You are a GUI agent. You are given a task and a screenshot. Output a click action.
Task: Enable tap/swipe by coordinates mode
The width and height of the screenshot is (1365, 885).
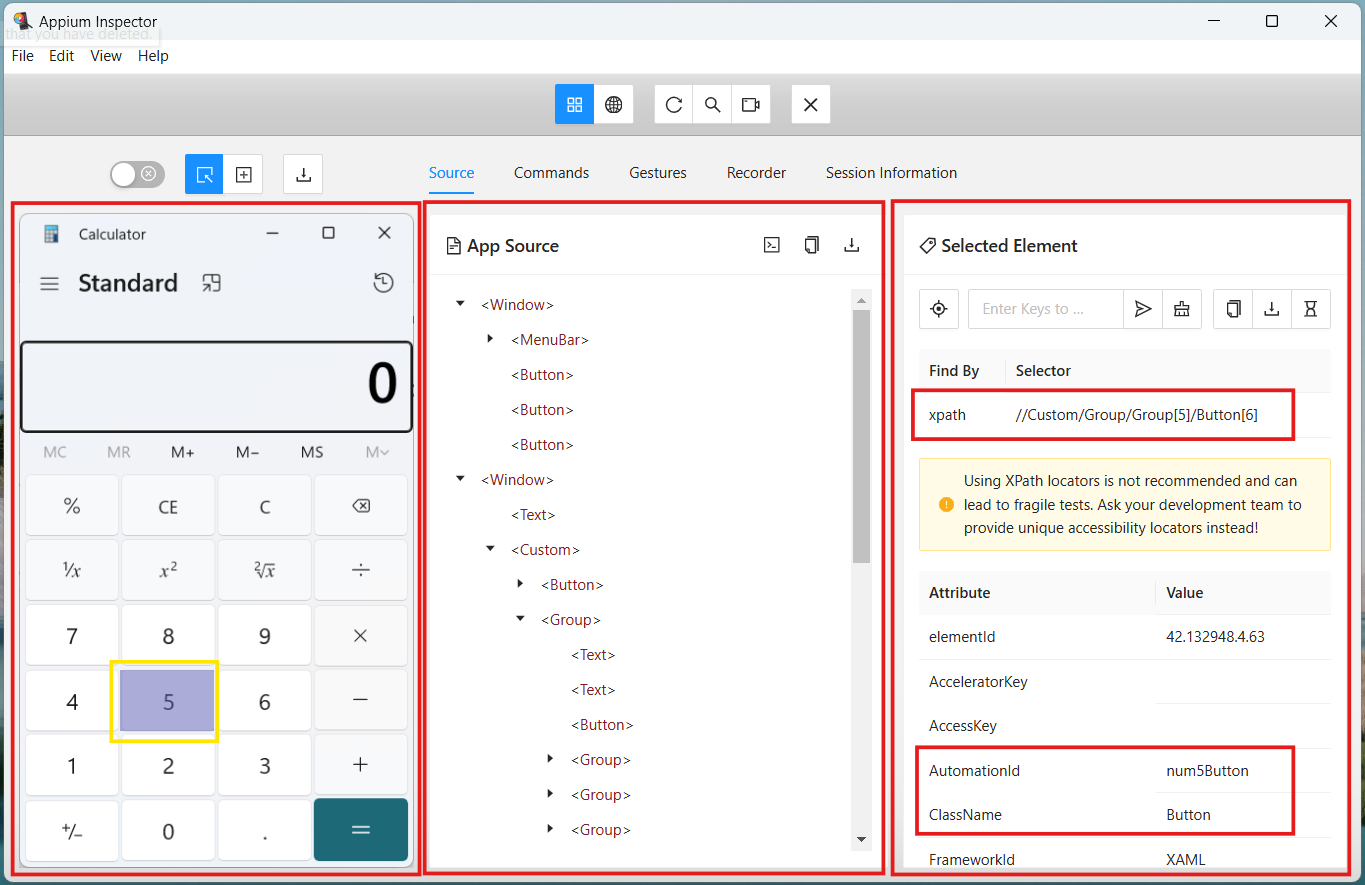243,174
